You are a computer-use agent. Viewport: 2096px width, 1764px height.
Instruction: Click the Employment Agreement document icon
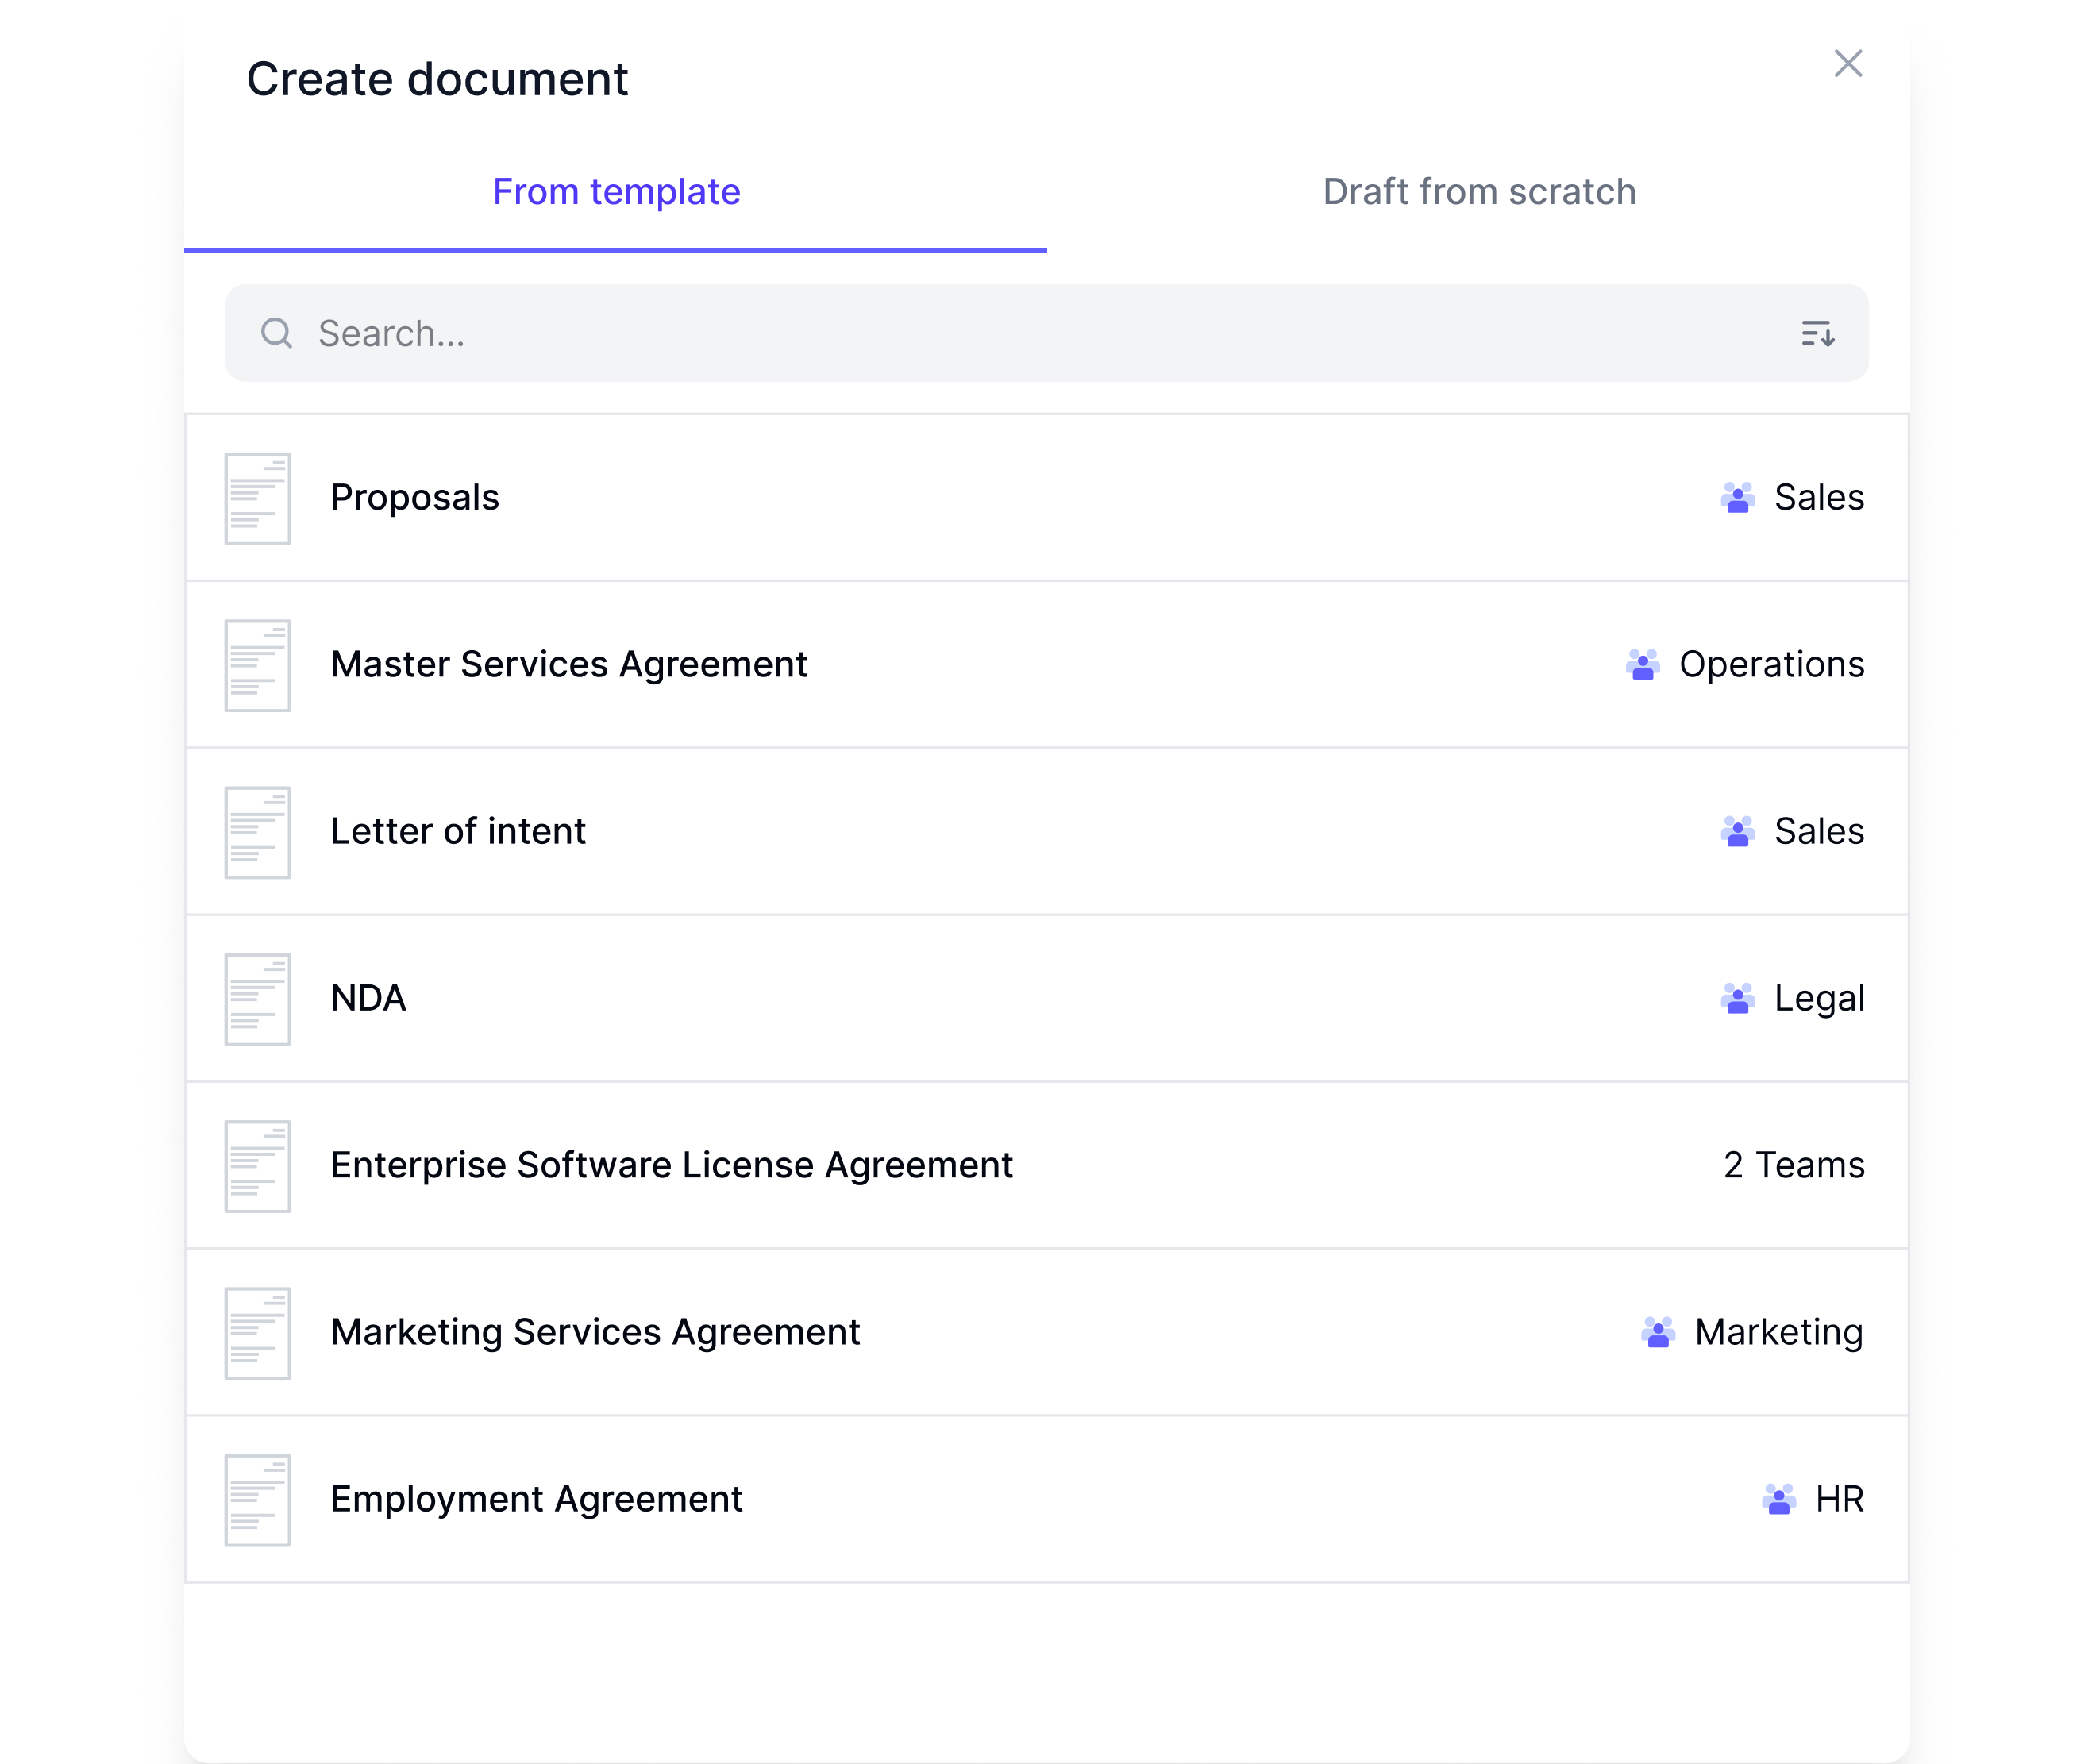pos(257,1500)
